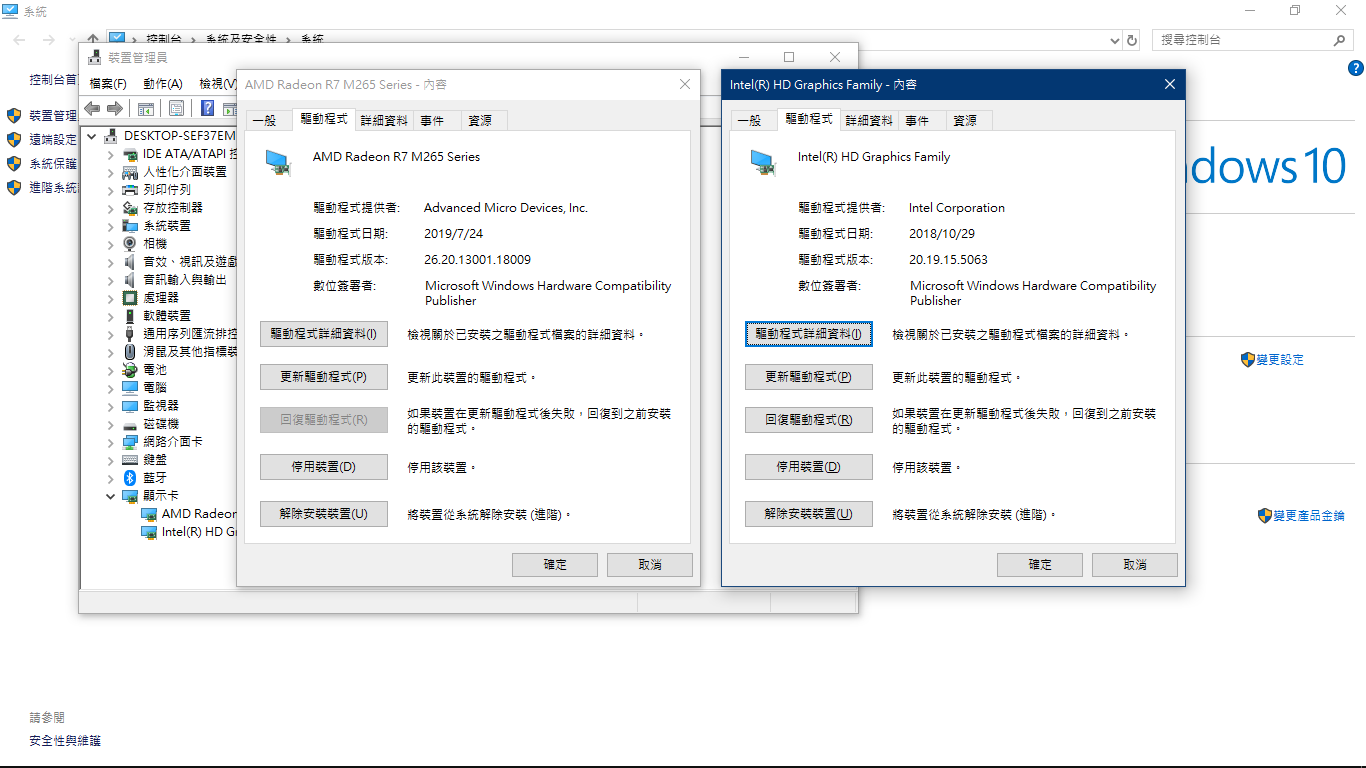Click the display adapter icon beside 顯示卡
1366x768 pixels.
(x=130, y=496)
